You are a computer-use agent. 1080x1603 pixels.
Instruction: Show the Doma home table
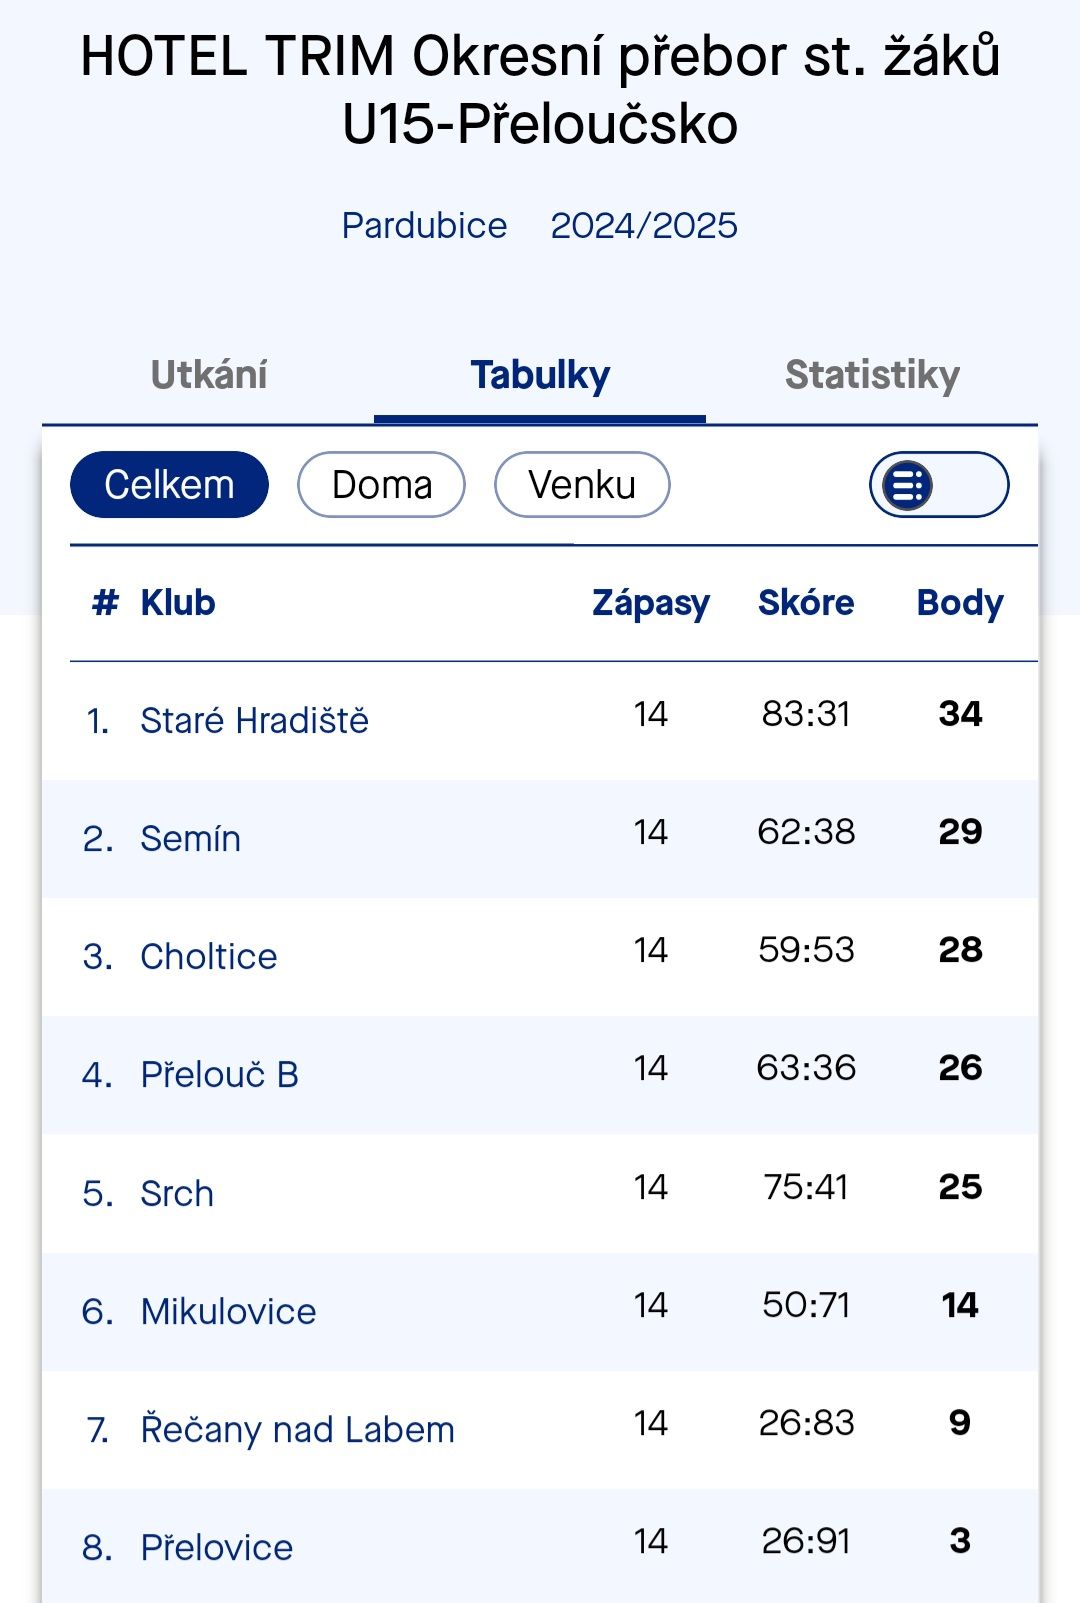tap(381, 485)
